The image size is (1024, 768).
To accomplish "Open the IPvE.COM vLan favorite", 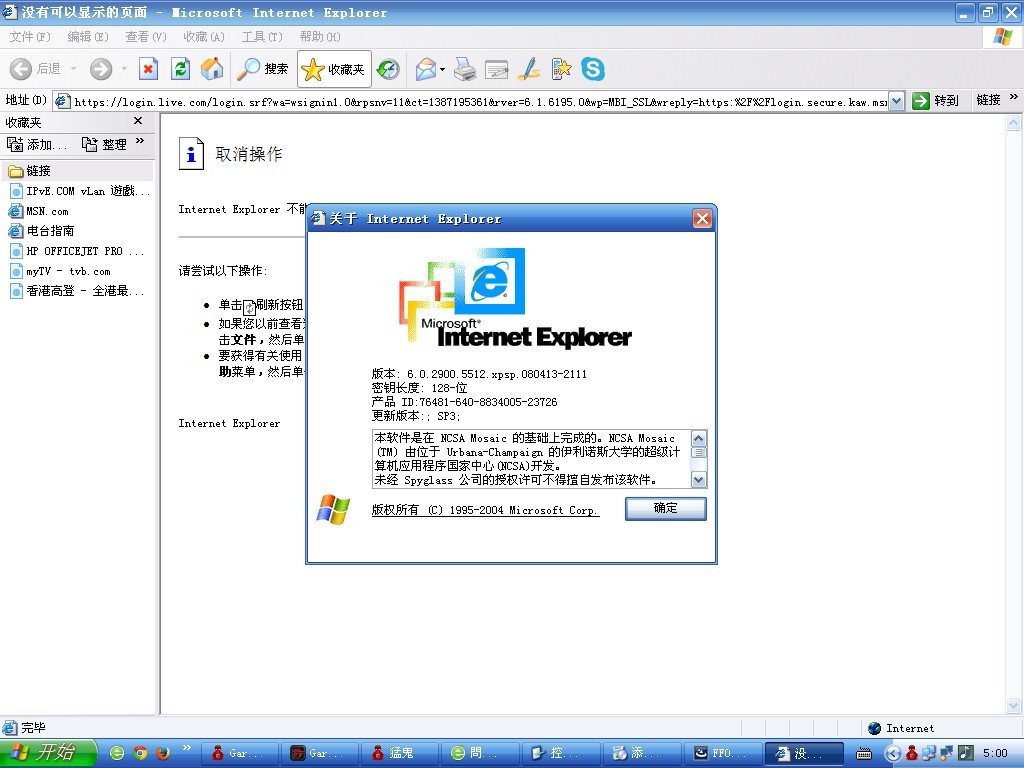I will click(78, 191).
